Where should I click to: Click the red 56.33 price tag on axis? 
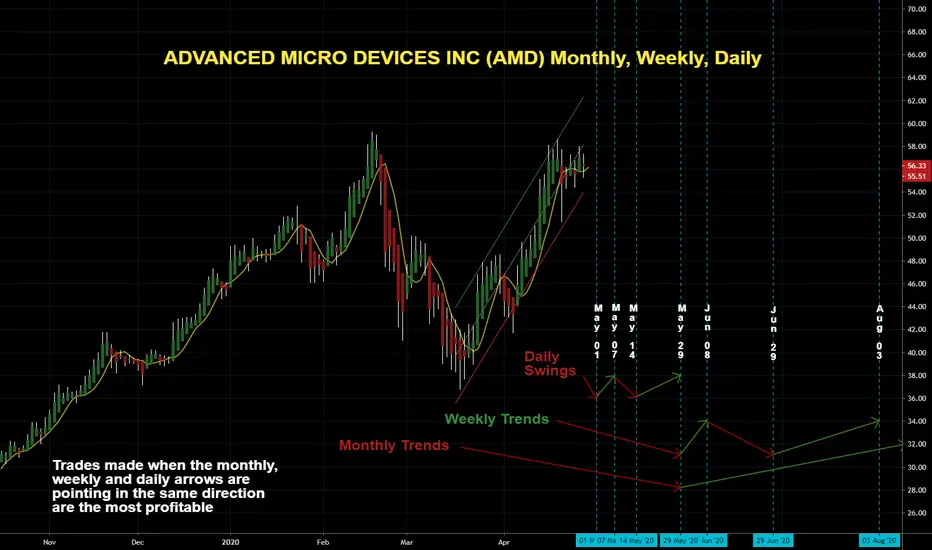pyautogui.click(x=916, y=166)
